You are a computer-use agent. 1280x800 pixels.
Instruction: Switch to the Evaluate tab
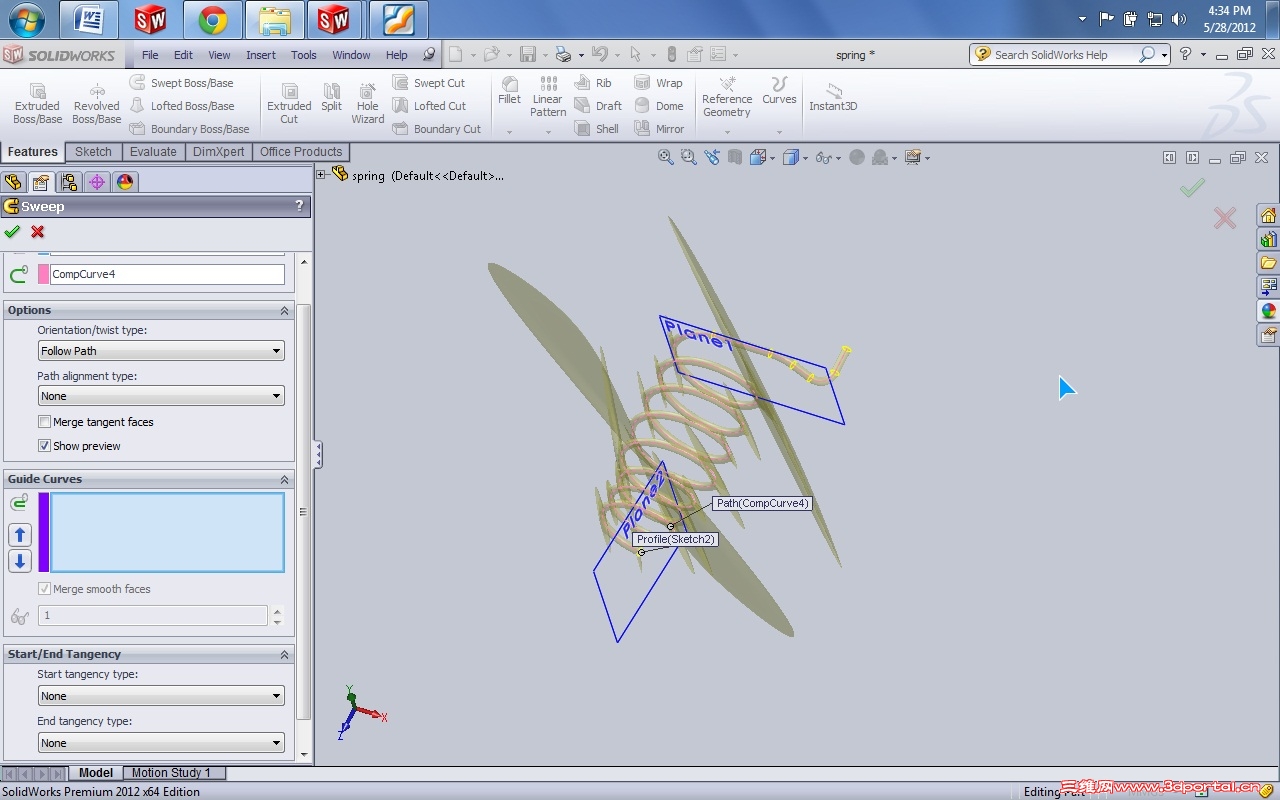pyautogui.click(x=153, y=152)
